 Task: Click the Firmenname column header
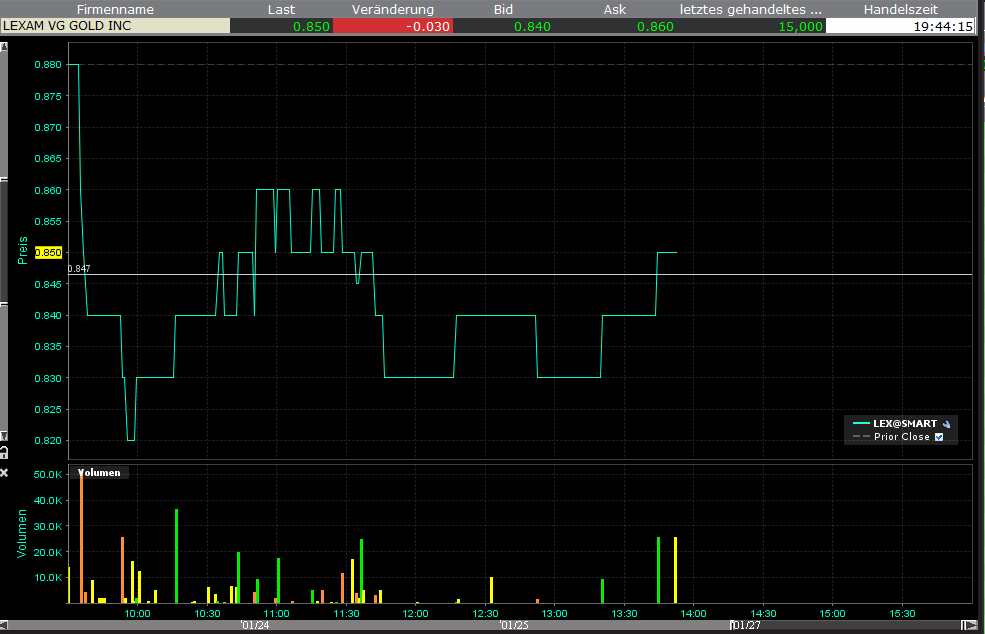(115, 9)
